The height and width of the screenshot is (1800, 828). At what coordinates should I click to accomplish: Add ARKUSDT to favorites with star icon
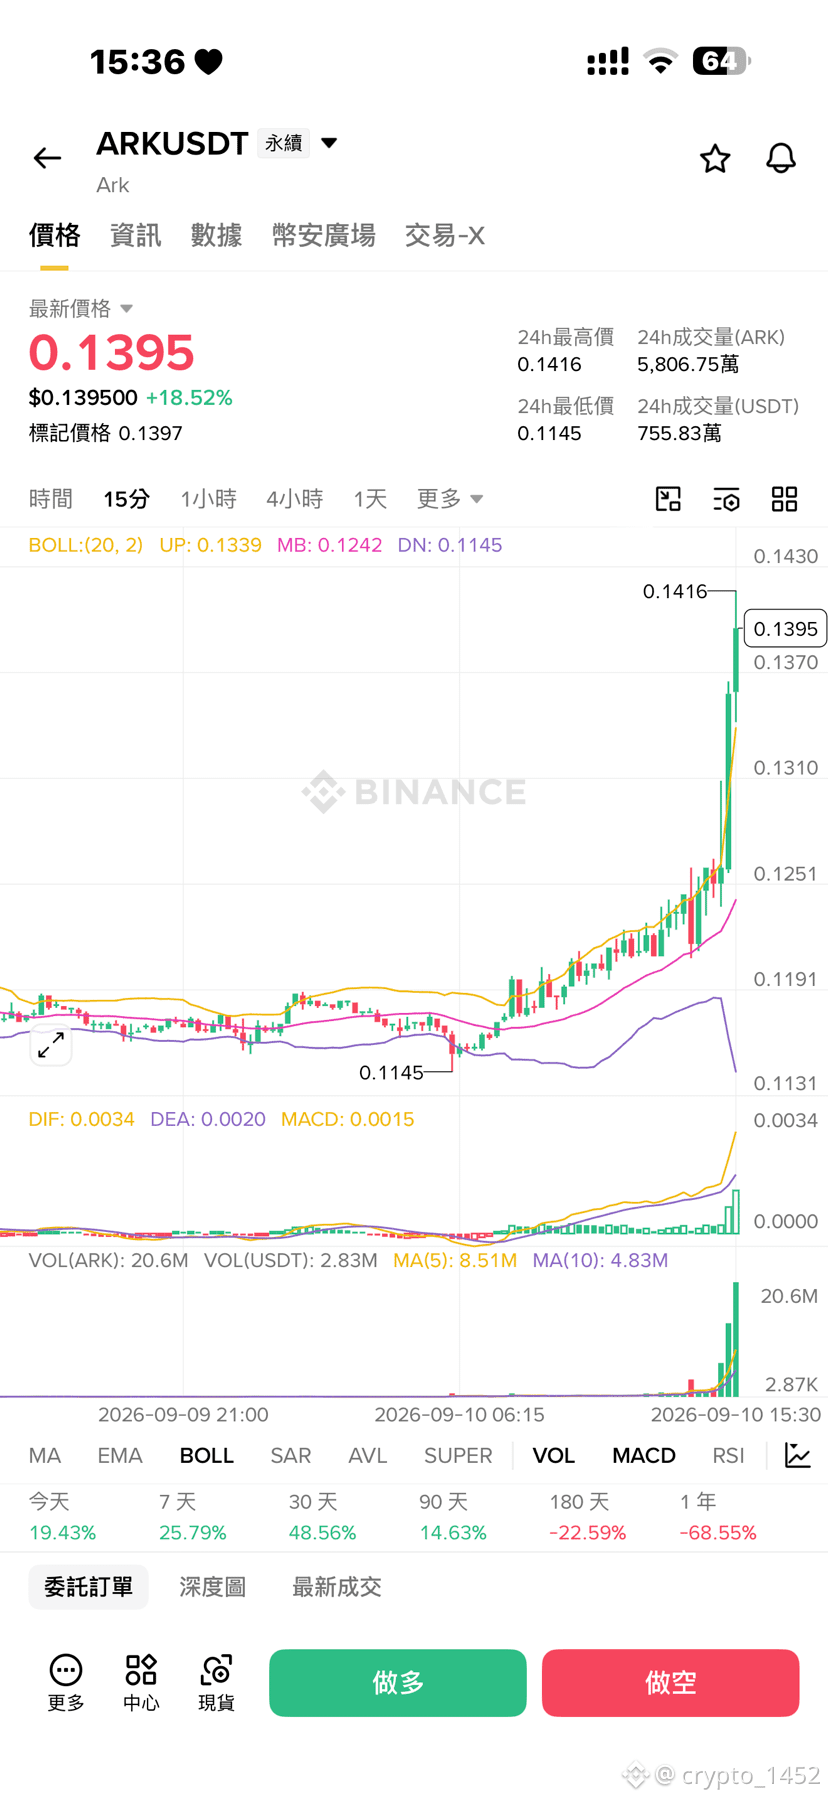[715, 158]
